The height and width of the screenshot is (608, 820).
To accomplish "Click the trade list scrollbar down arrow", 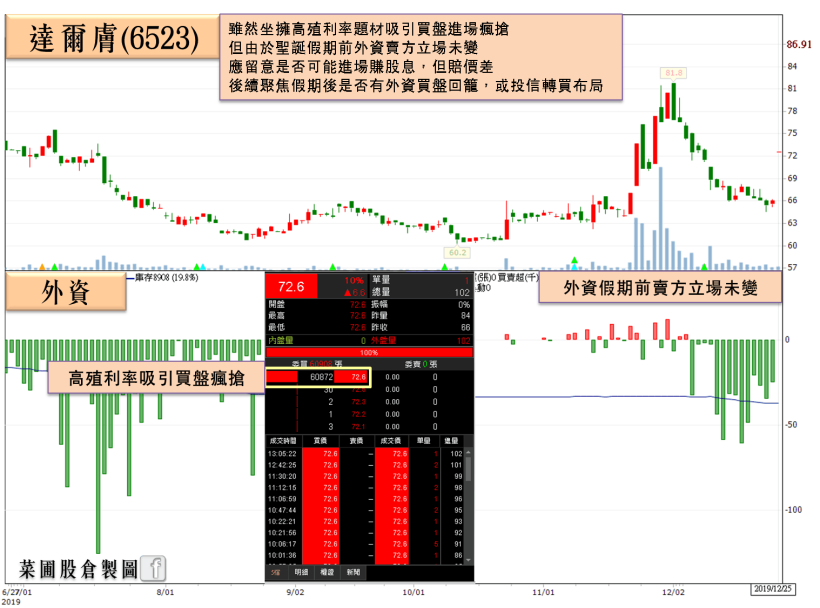I will click(469, 560).
